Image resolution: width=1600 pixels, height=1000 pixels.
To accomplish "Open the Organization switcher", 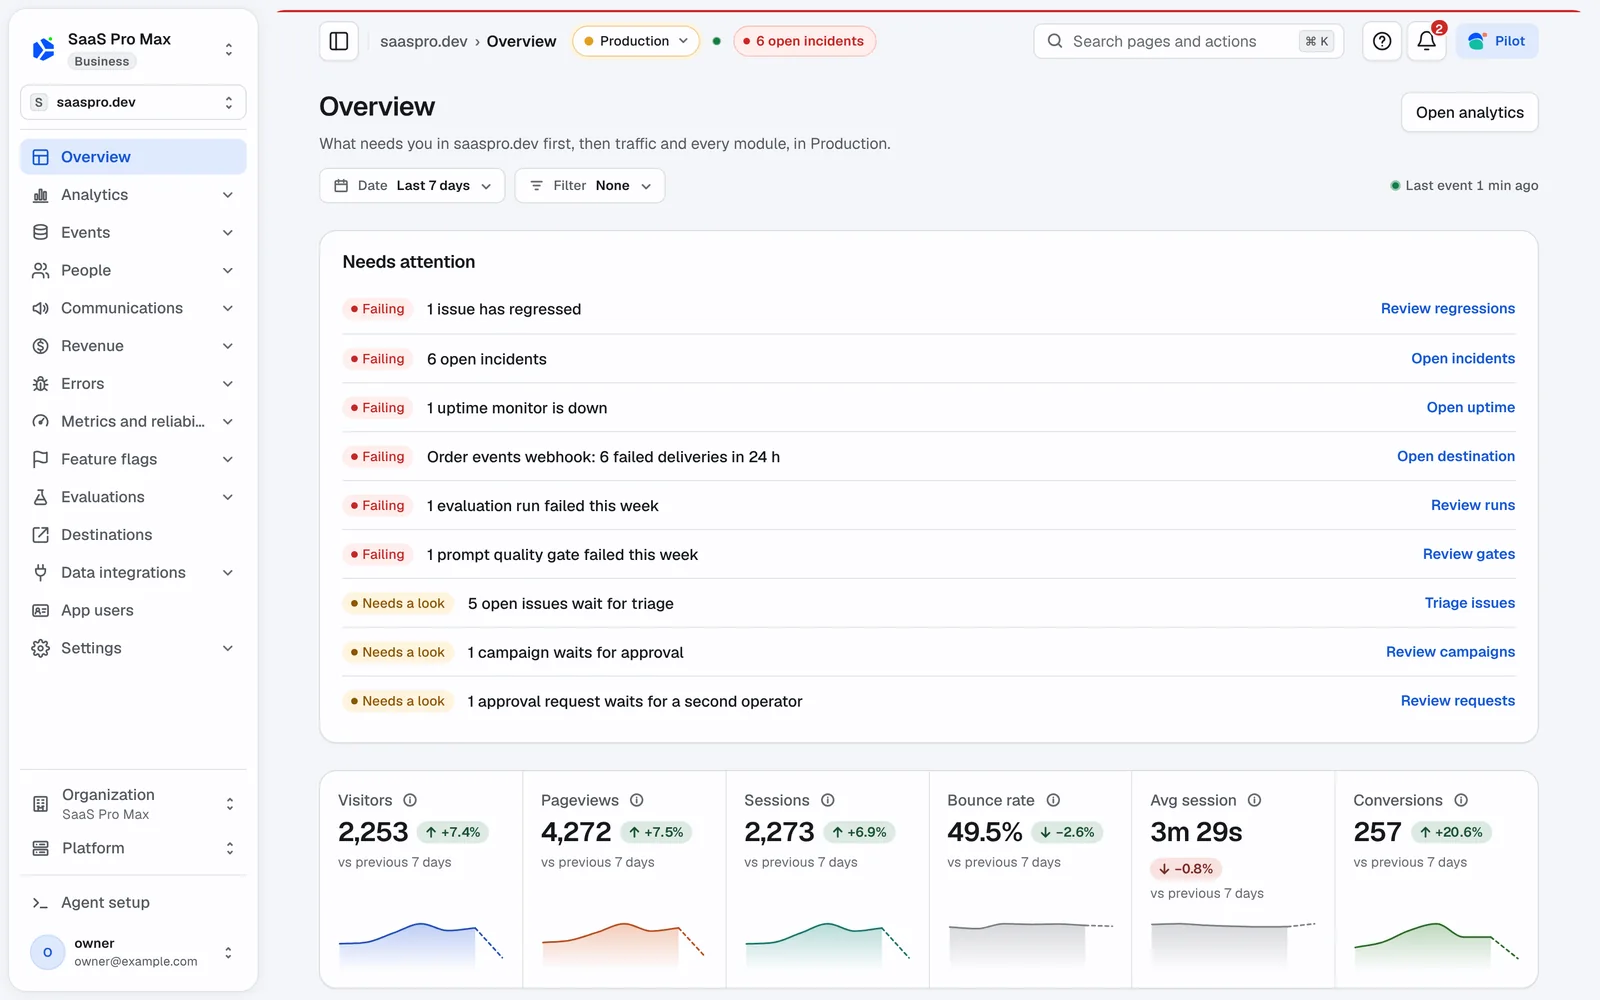I will click(x=133, y=804).
